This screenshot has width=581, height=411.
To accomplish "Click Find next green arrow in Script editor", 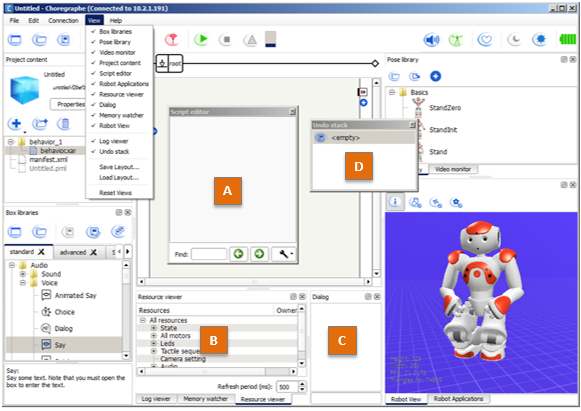I will pos(259,254).
